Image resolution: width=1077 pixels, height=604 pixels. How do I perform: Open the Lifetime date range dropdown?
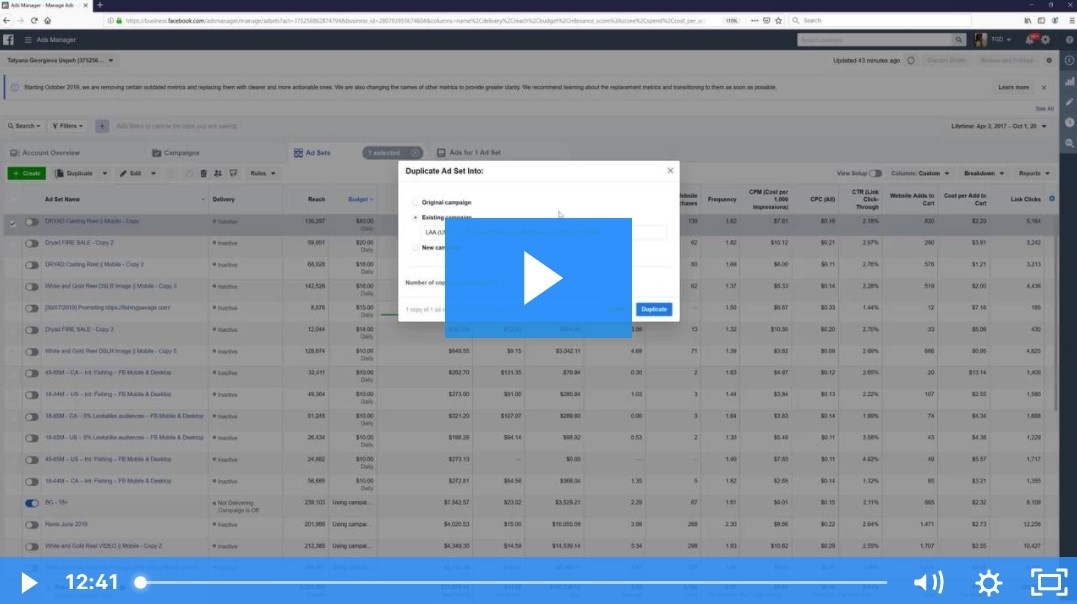pyautogui.click(x=999, y=126)
